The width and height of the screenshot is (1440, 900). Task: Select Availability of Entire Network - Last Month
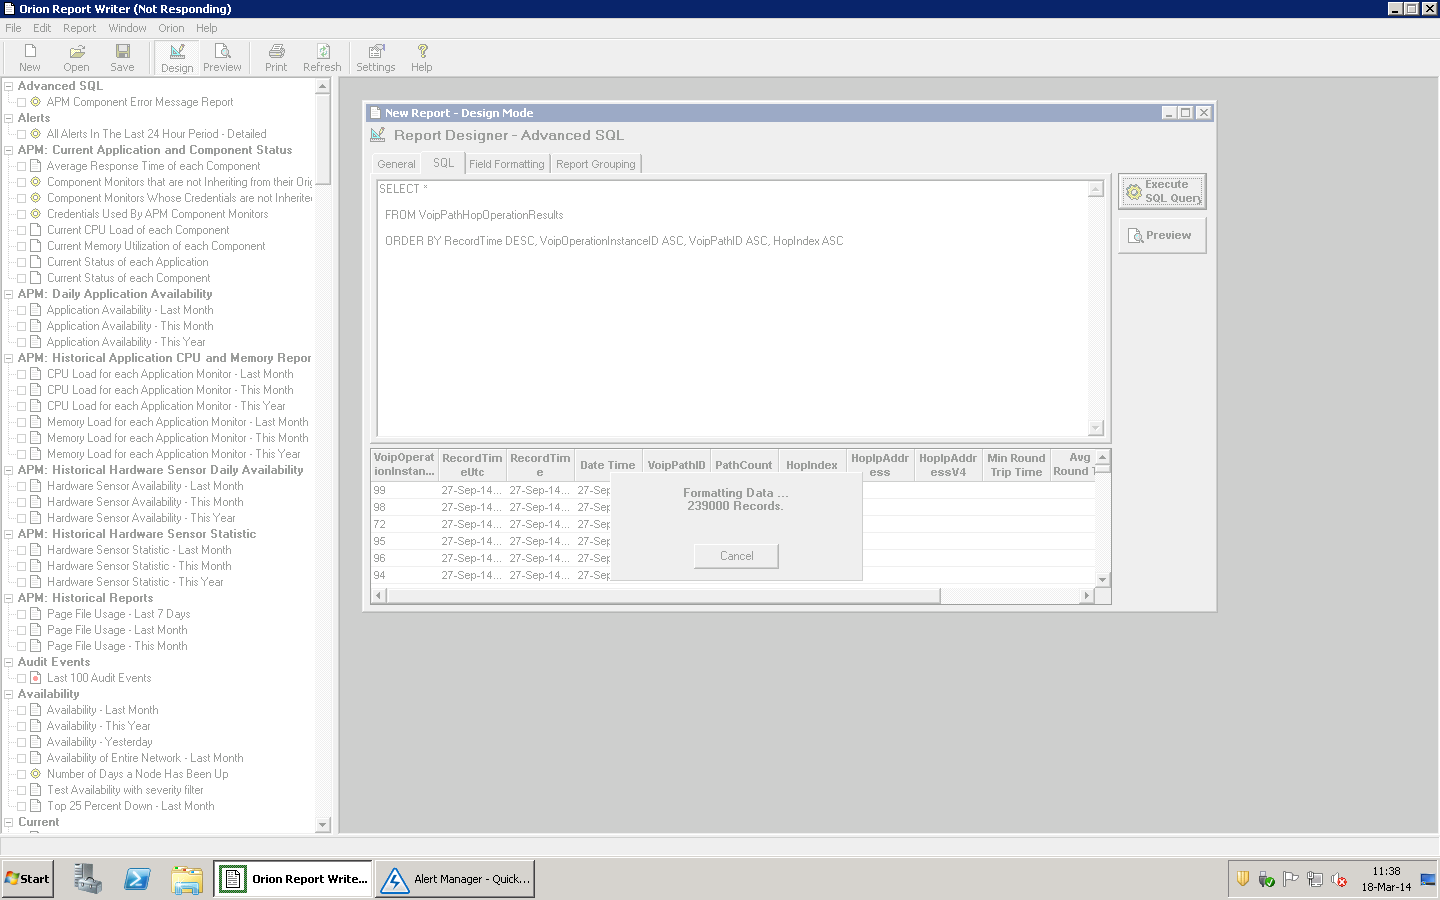coord(145,758)
